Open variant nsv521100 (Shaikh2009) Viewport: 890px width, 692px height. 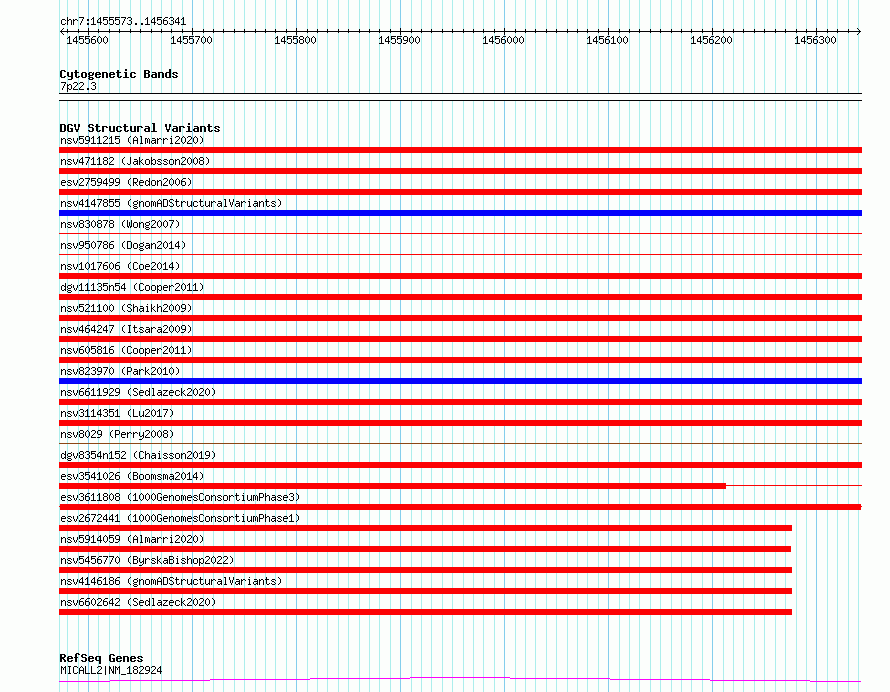[126, 308]
